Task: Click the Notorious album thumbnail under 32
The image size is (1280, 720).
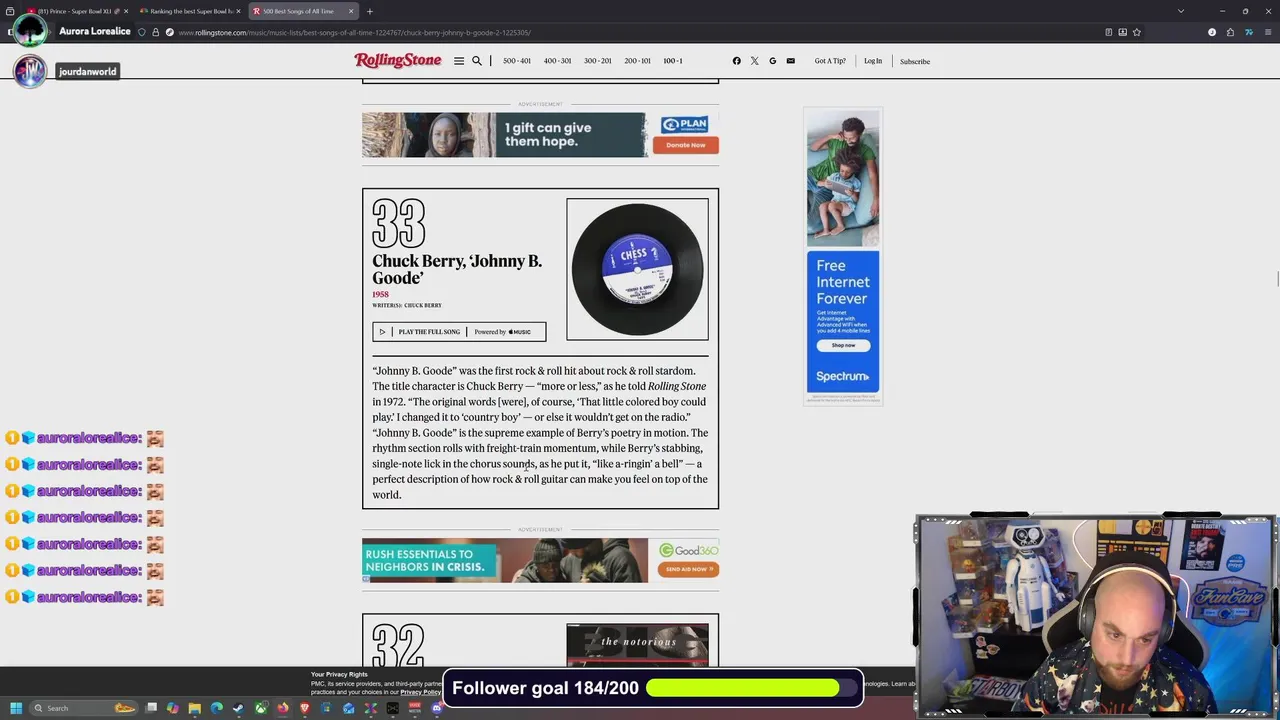Action: click(x=637, y=644)
